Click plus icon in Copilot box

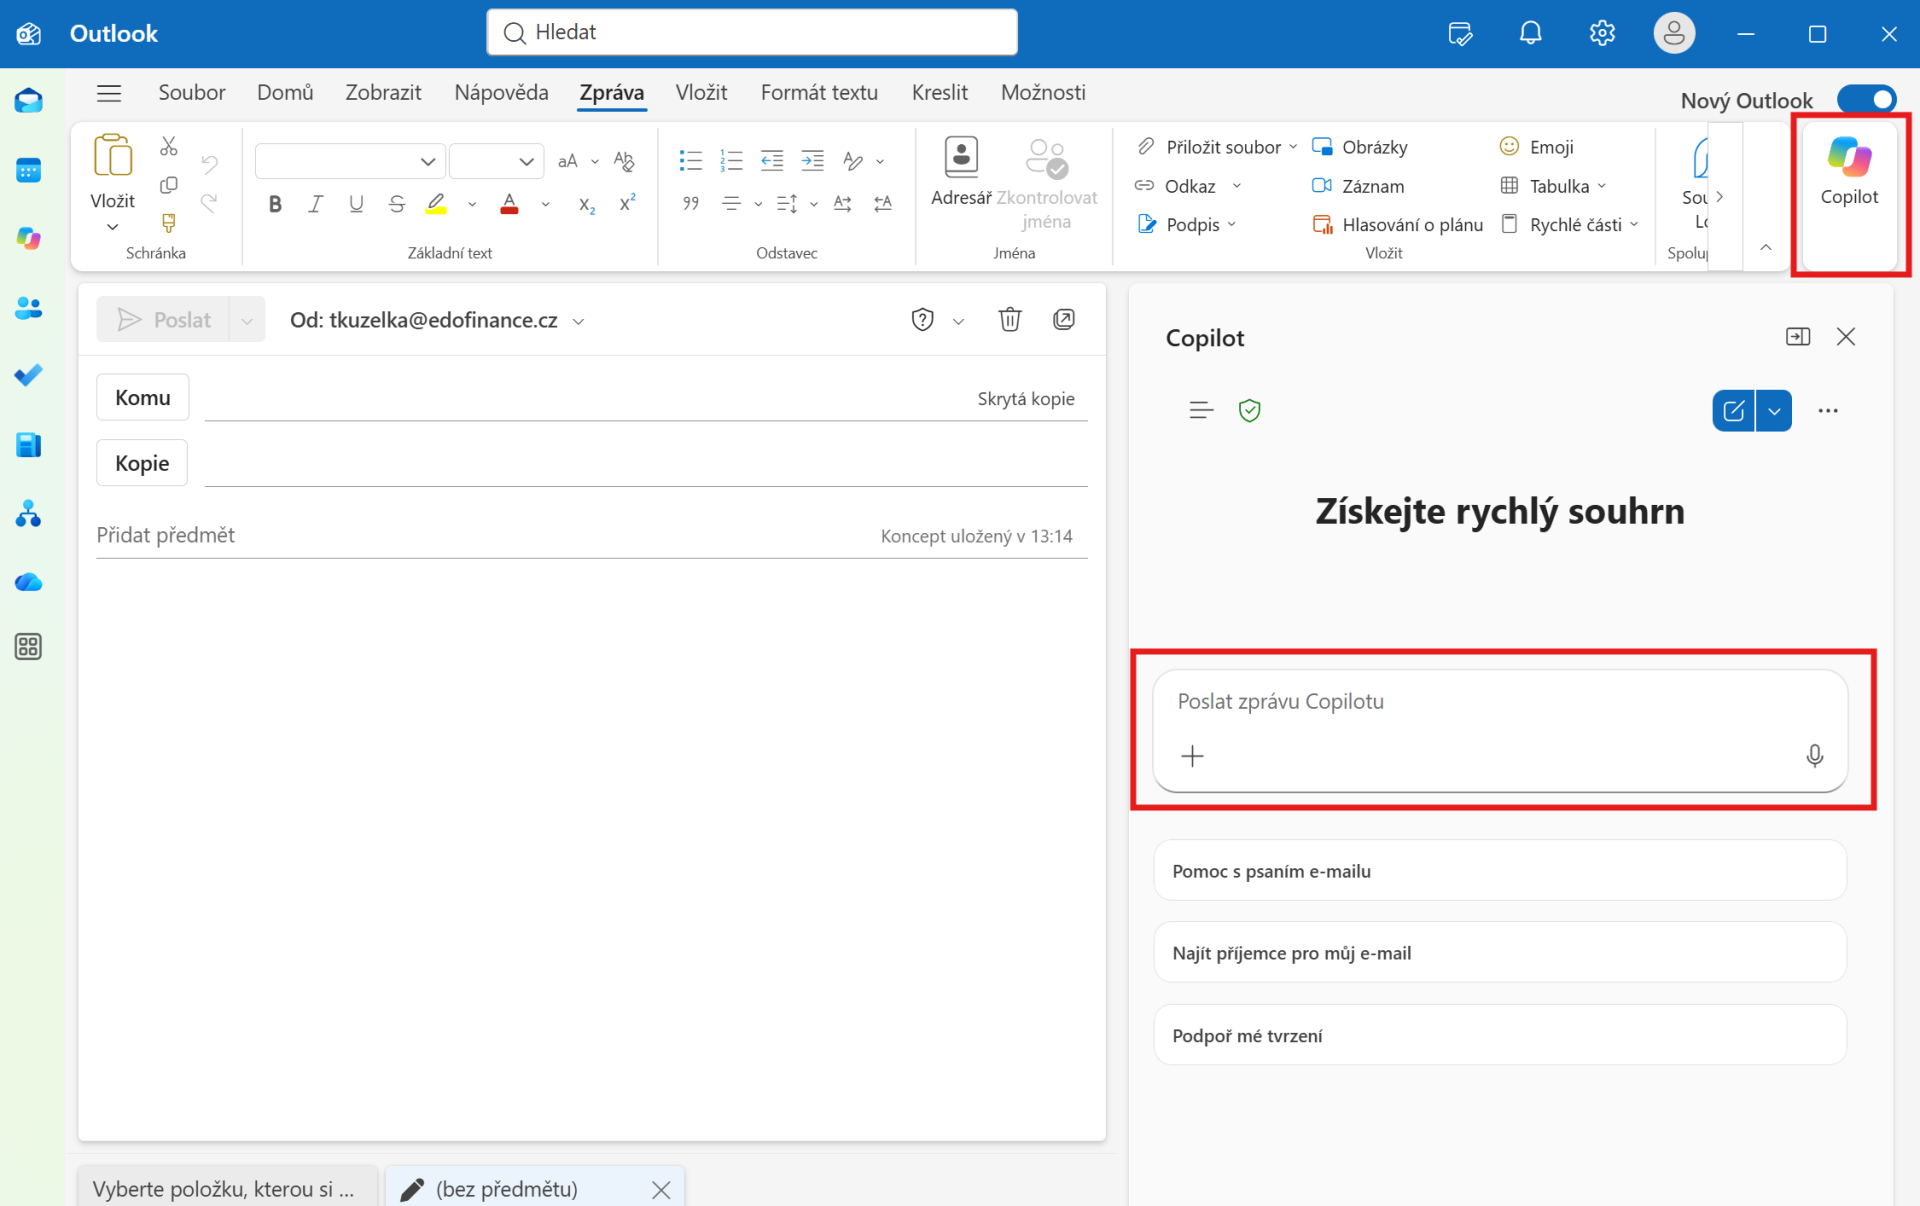[x=1192, y=756]
